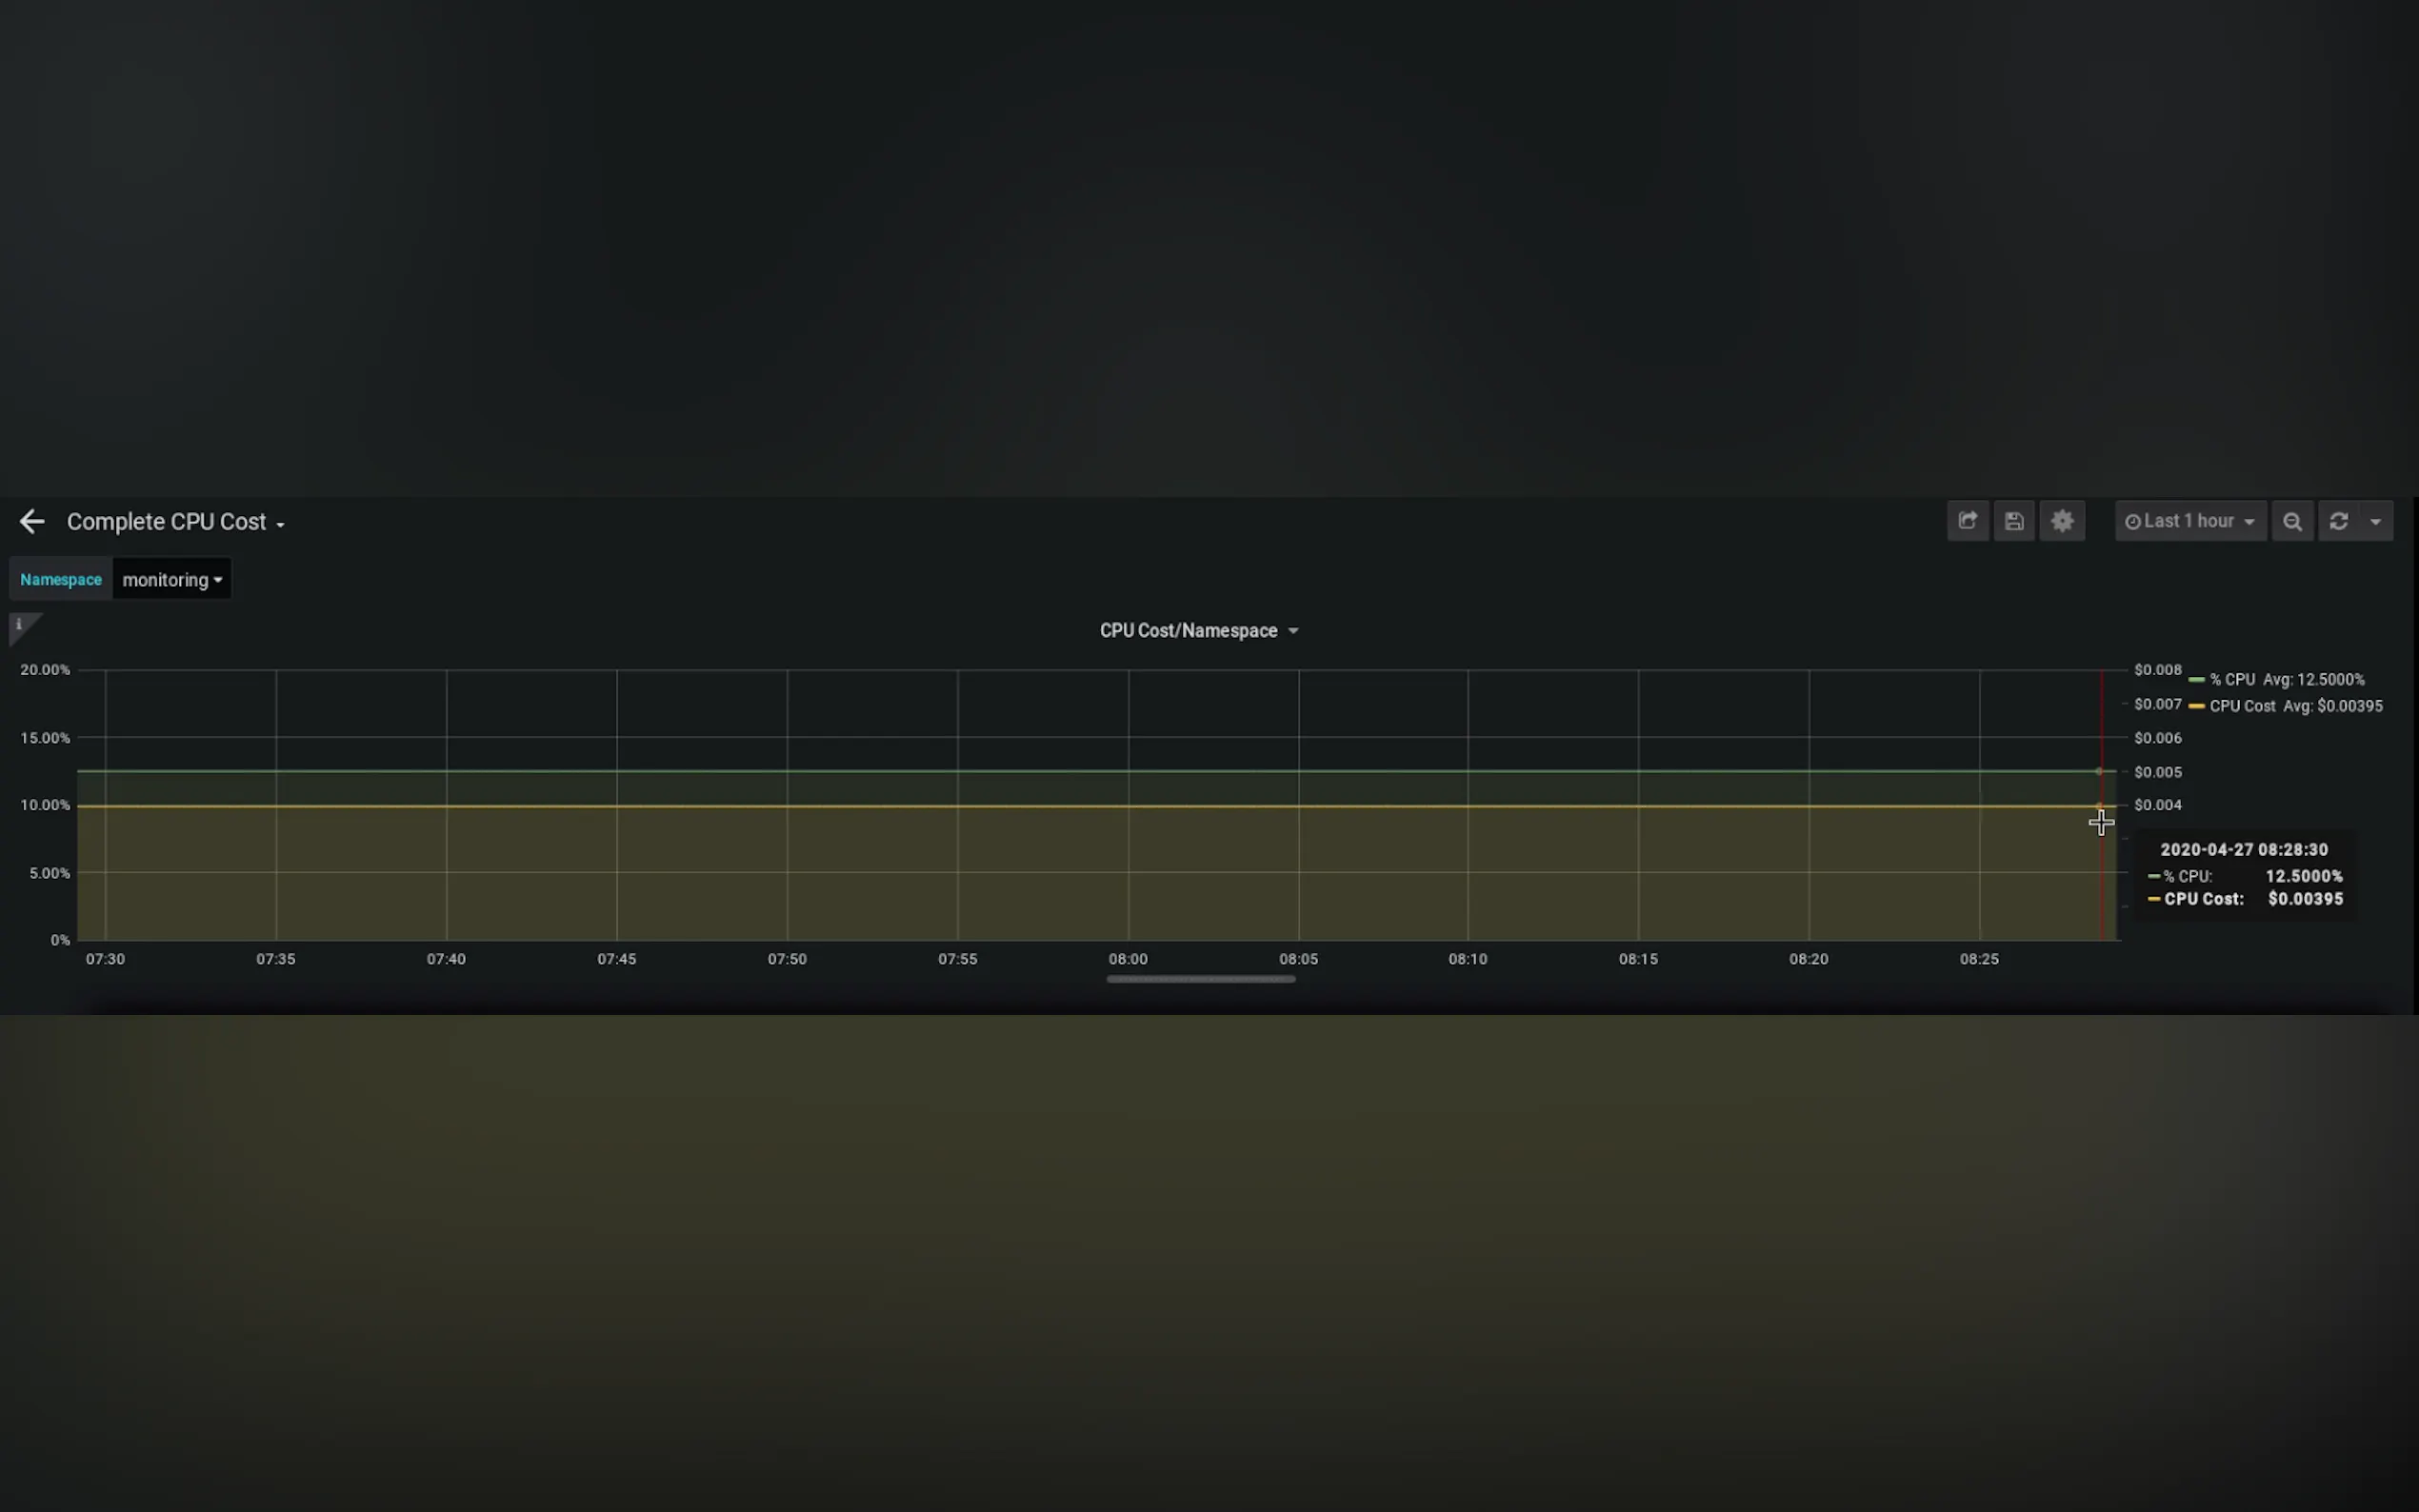2419x1512 pixels.
Task: Open the share dashboard icon
Action: tap(1967, 521)
